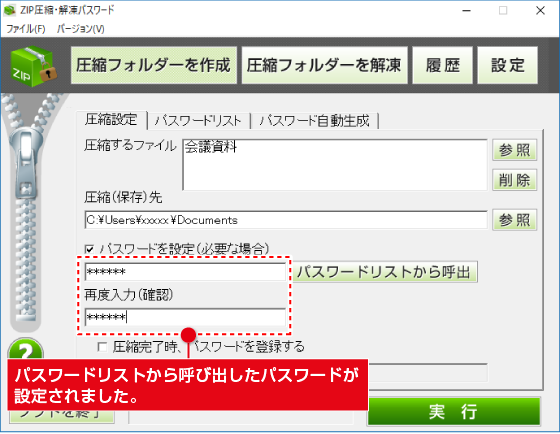Toggle パスワードを設定 checkbox

click(90, 249)
